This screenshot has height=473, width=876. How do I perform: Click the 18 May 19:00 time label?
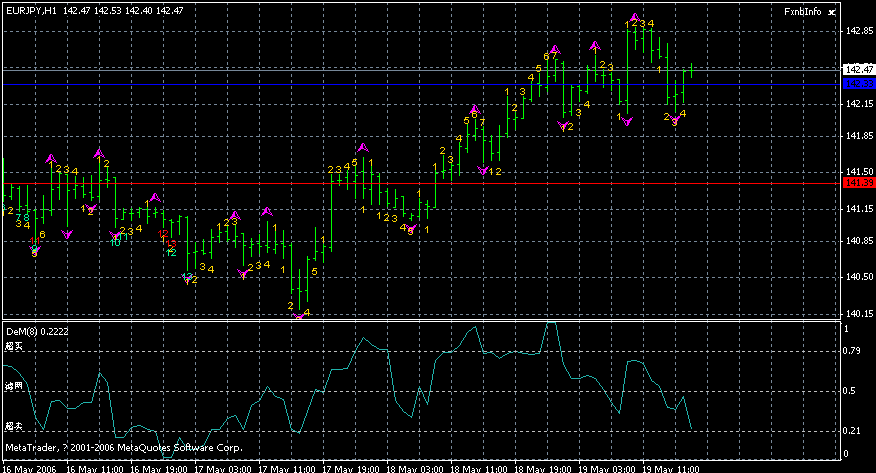tap(543, 469)
